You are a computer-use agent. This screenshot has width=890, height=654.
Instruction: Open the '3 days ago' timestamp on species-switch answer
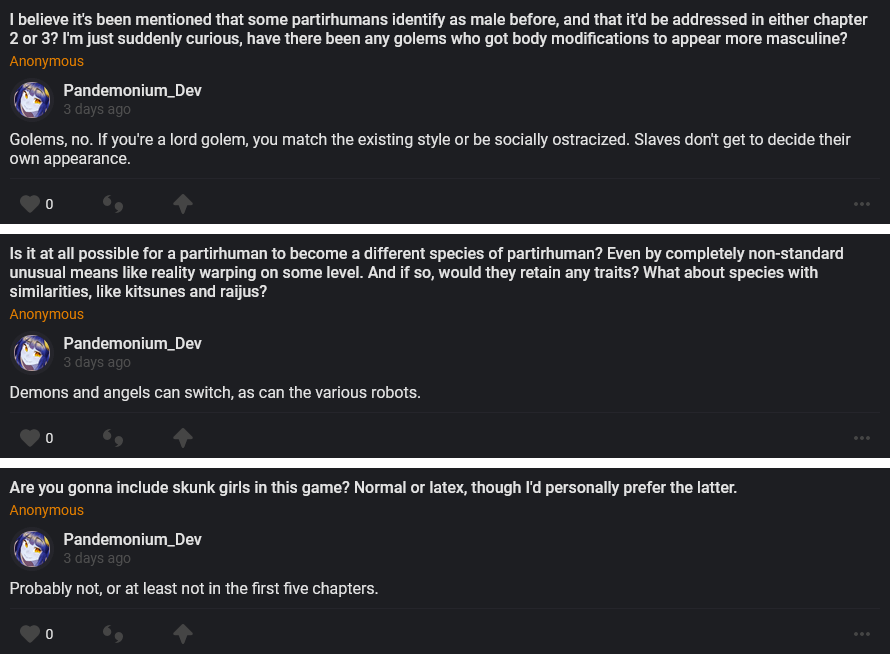pos(97,362)
